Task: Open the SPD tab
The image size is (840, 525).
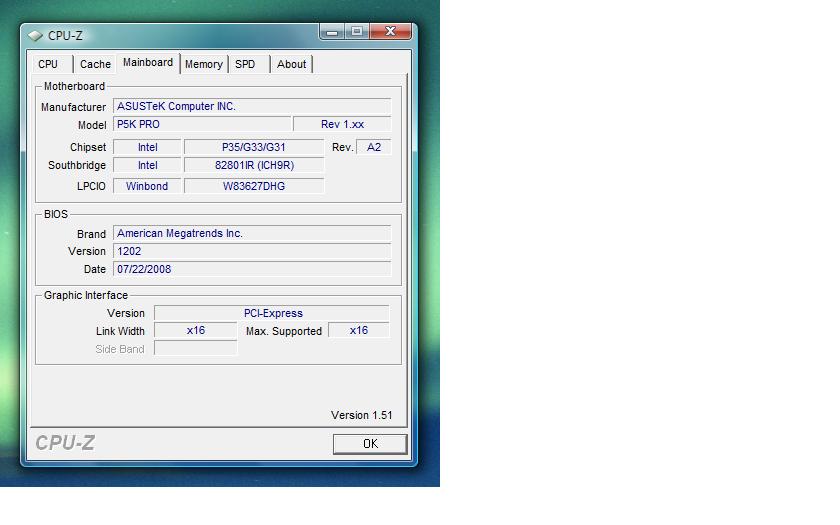Action: tap(245, 64)
